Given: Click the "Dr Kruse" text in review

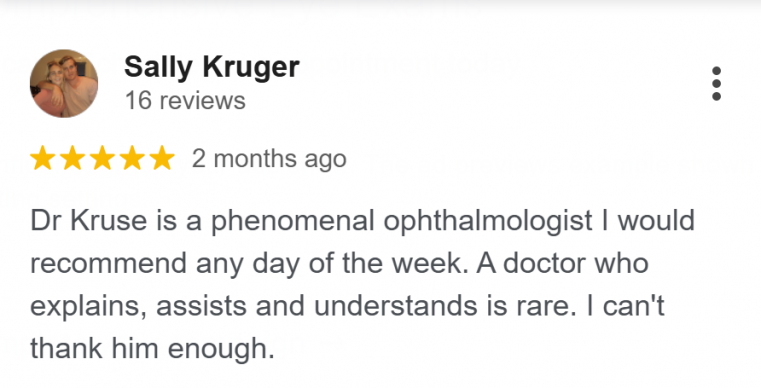Looking at the screenshot, I should coord(88,220).
